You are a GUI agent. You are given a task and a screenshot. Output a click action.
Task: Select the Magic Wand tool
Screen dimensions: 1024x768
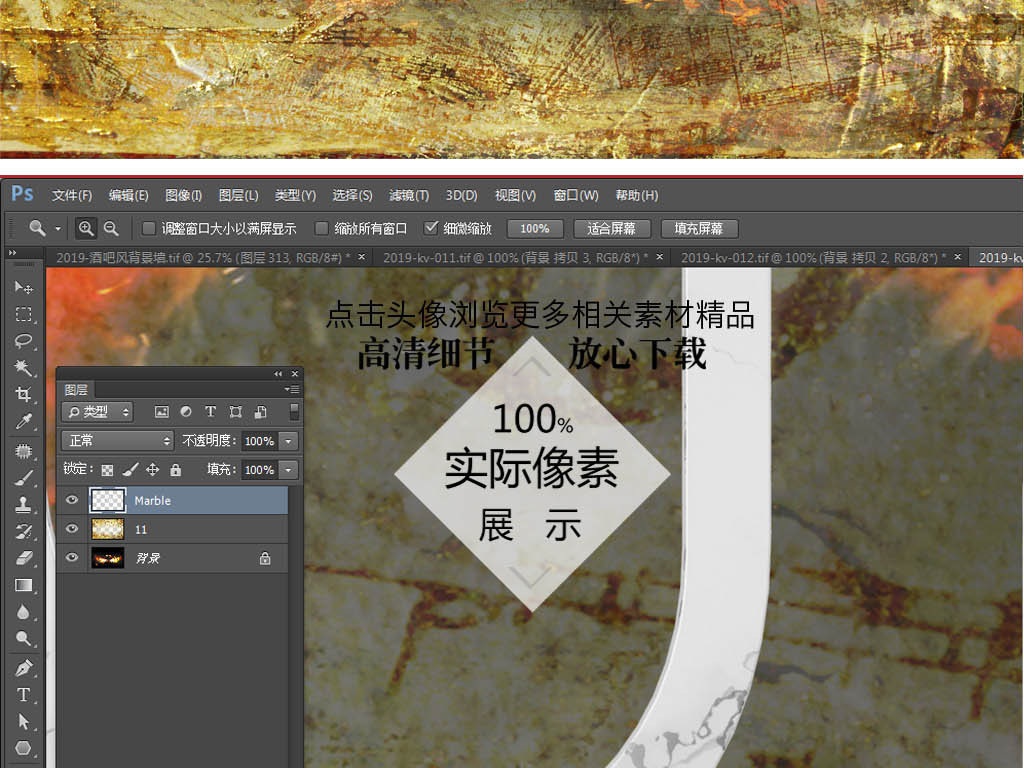pyautogui.click(x=24, y=368)
